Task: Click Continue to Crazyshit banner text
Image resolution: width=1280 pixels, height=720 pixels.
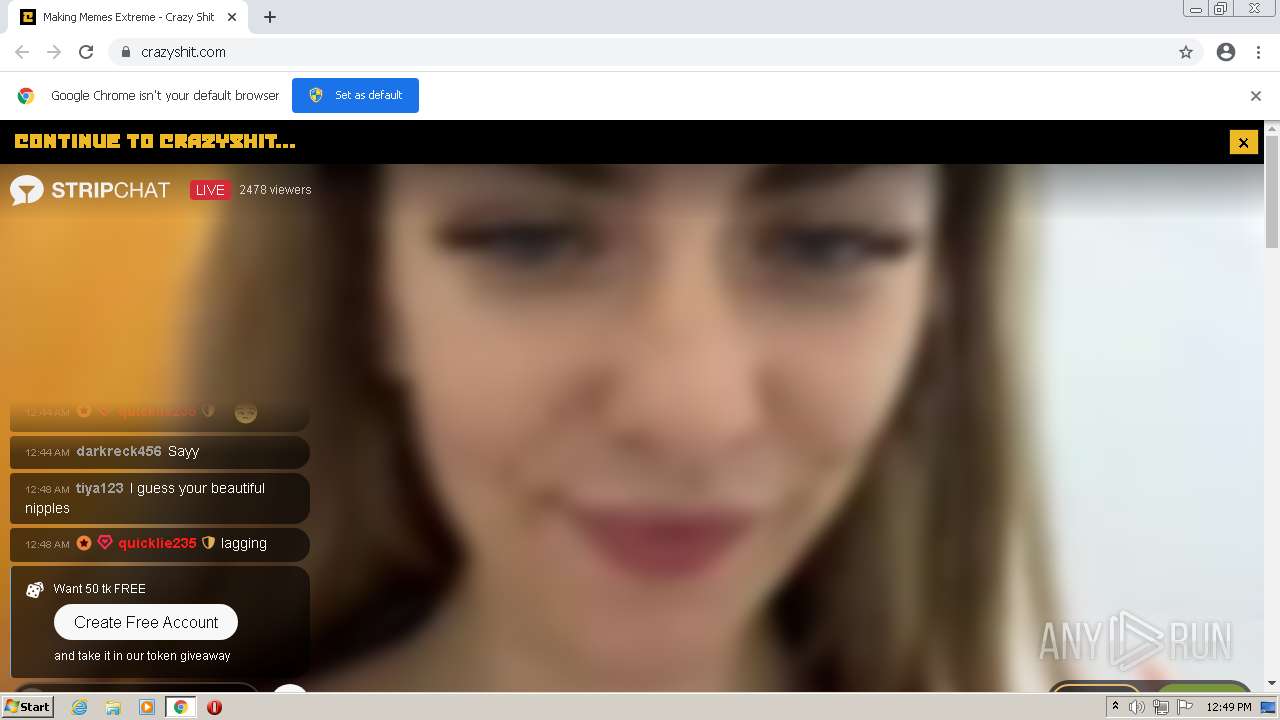Action: click(x=155, y=142)
